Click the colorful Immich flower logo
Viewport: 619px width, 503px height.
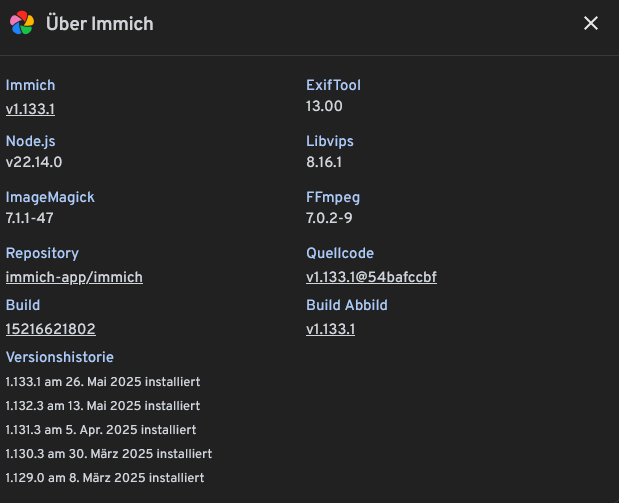click(22, 23)
